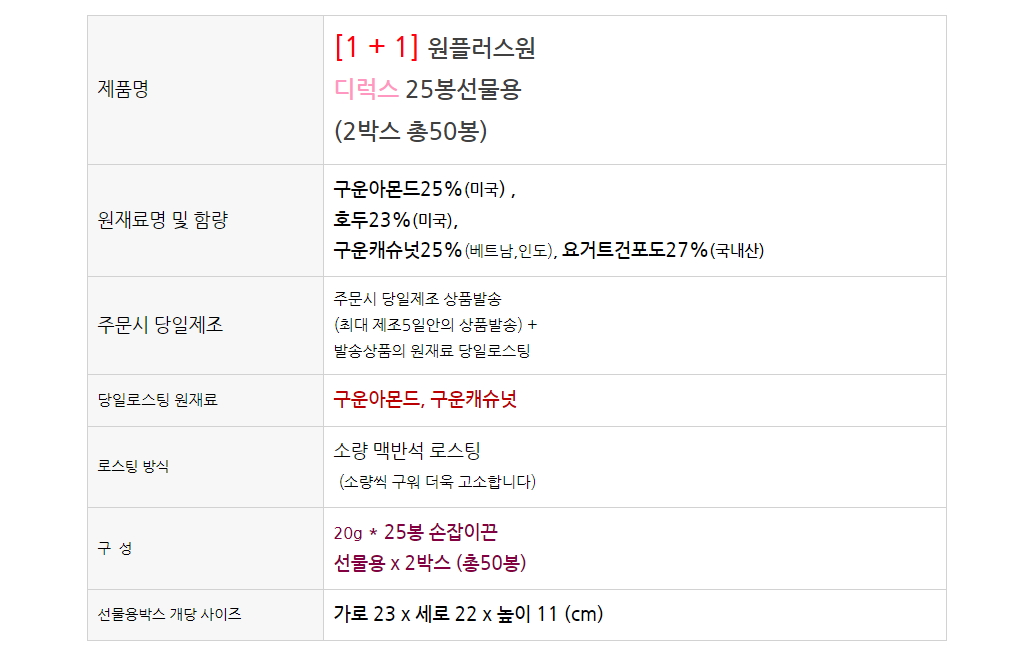This screenshot has width=1032, height=671.
Task: Click the 주문시 당일제조 상품발송 description line
Action: click(x=418, y=300)
